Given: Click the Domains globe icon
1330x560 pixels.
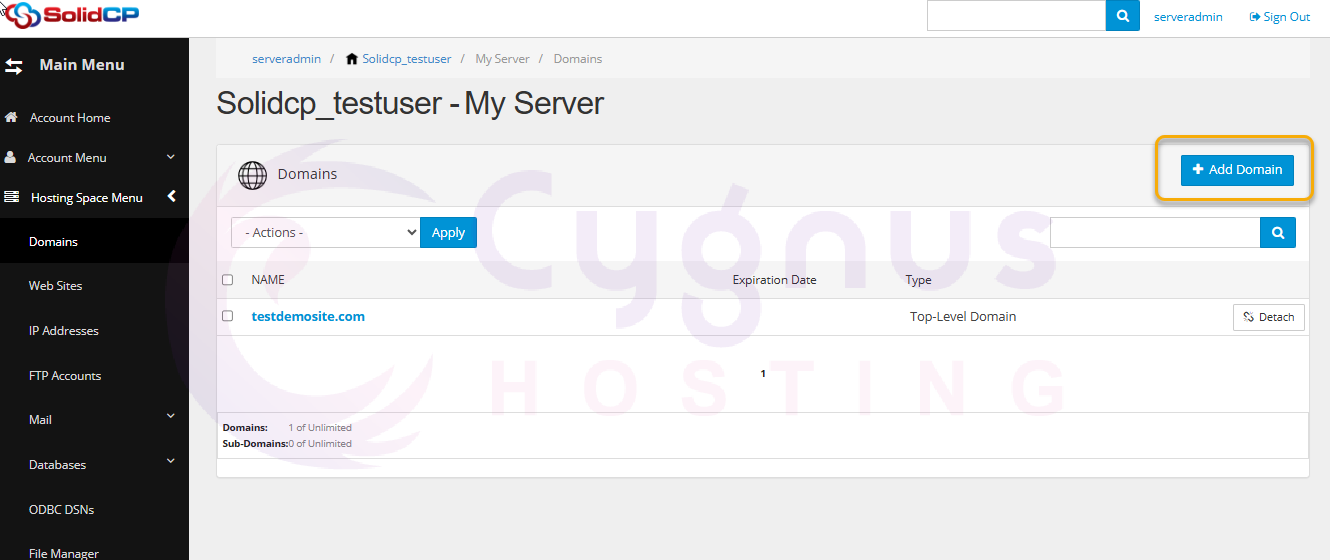Looking at the screenshot, I should click(x=252, y=175).
